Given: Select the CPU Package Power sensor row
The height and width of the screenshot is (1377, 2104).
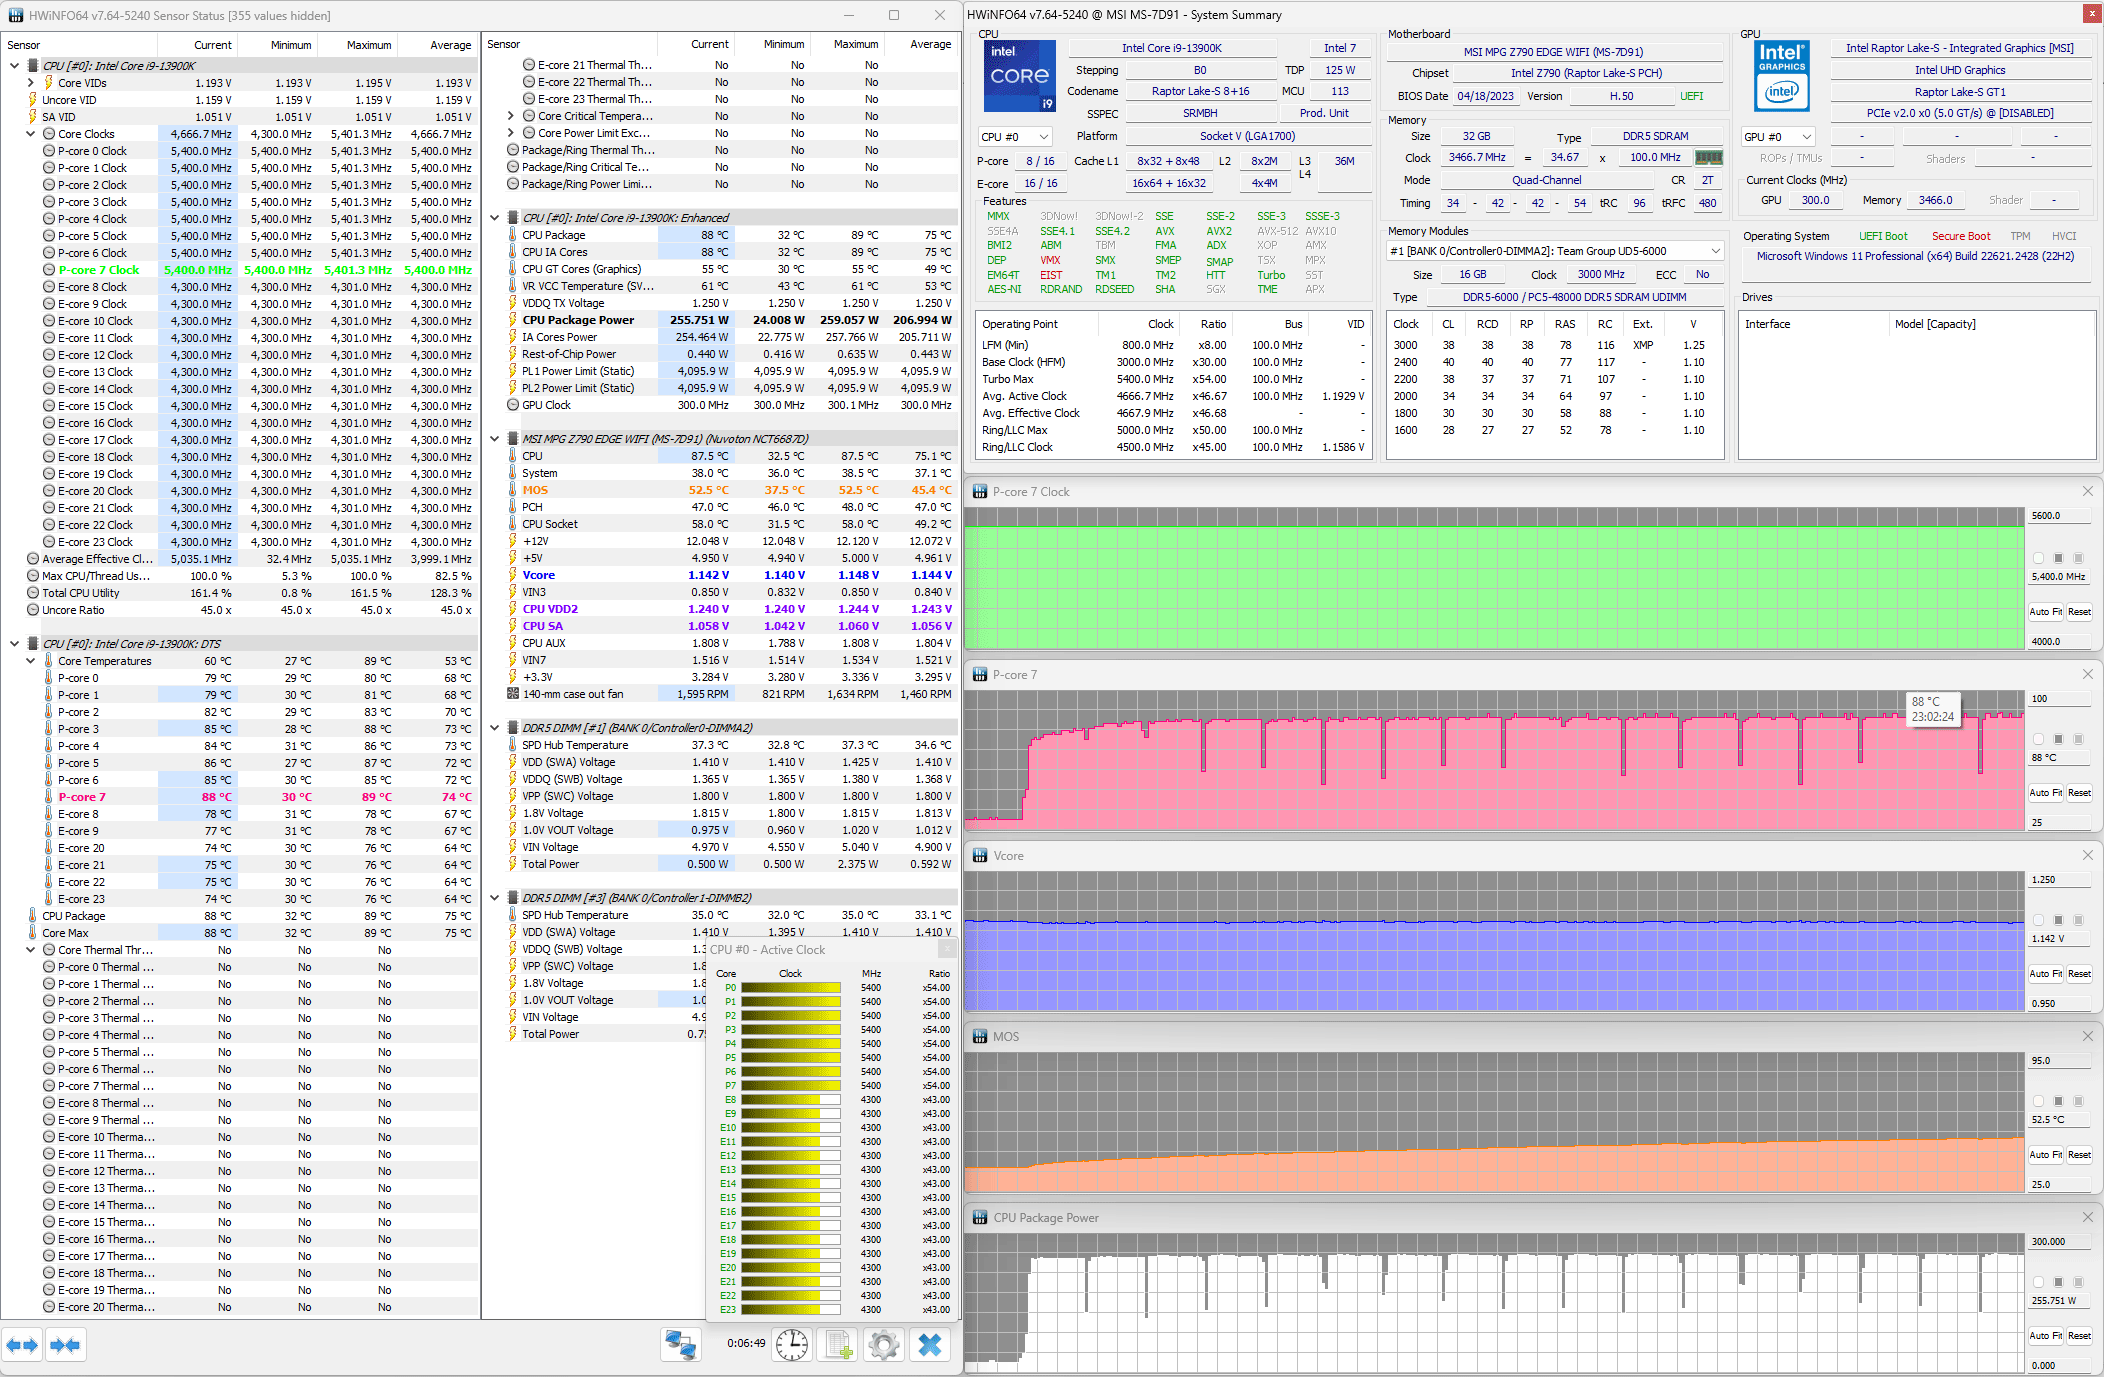Looking at the screenshot, I should [578, 320].
